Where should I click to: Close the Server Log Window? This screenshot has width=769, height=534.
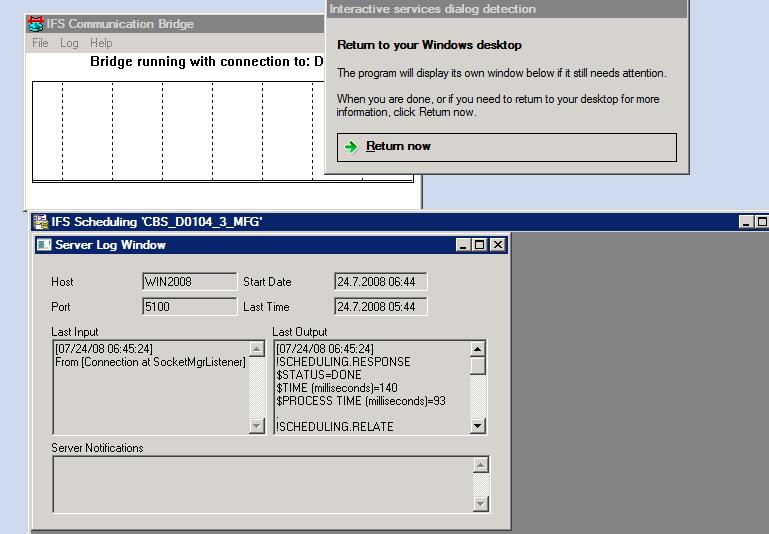click(497, 245)
